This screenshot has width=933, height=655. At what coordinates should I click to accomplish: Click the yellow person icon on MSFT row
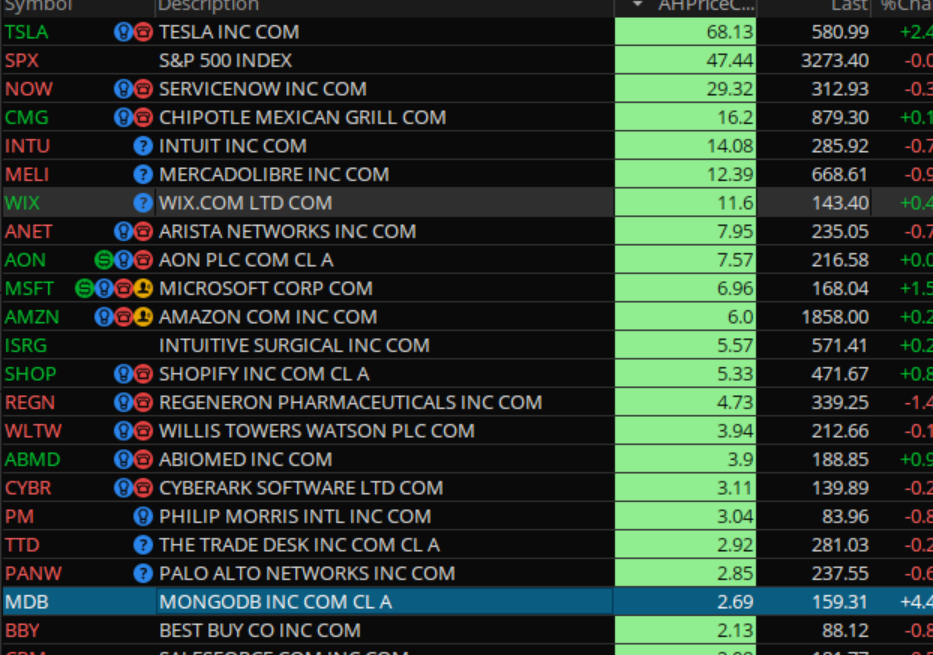click(x=143, y=289)
